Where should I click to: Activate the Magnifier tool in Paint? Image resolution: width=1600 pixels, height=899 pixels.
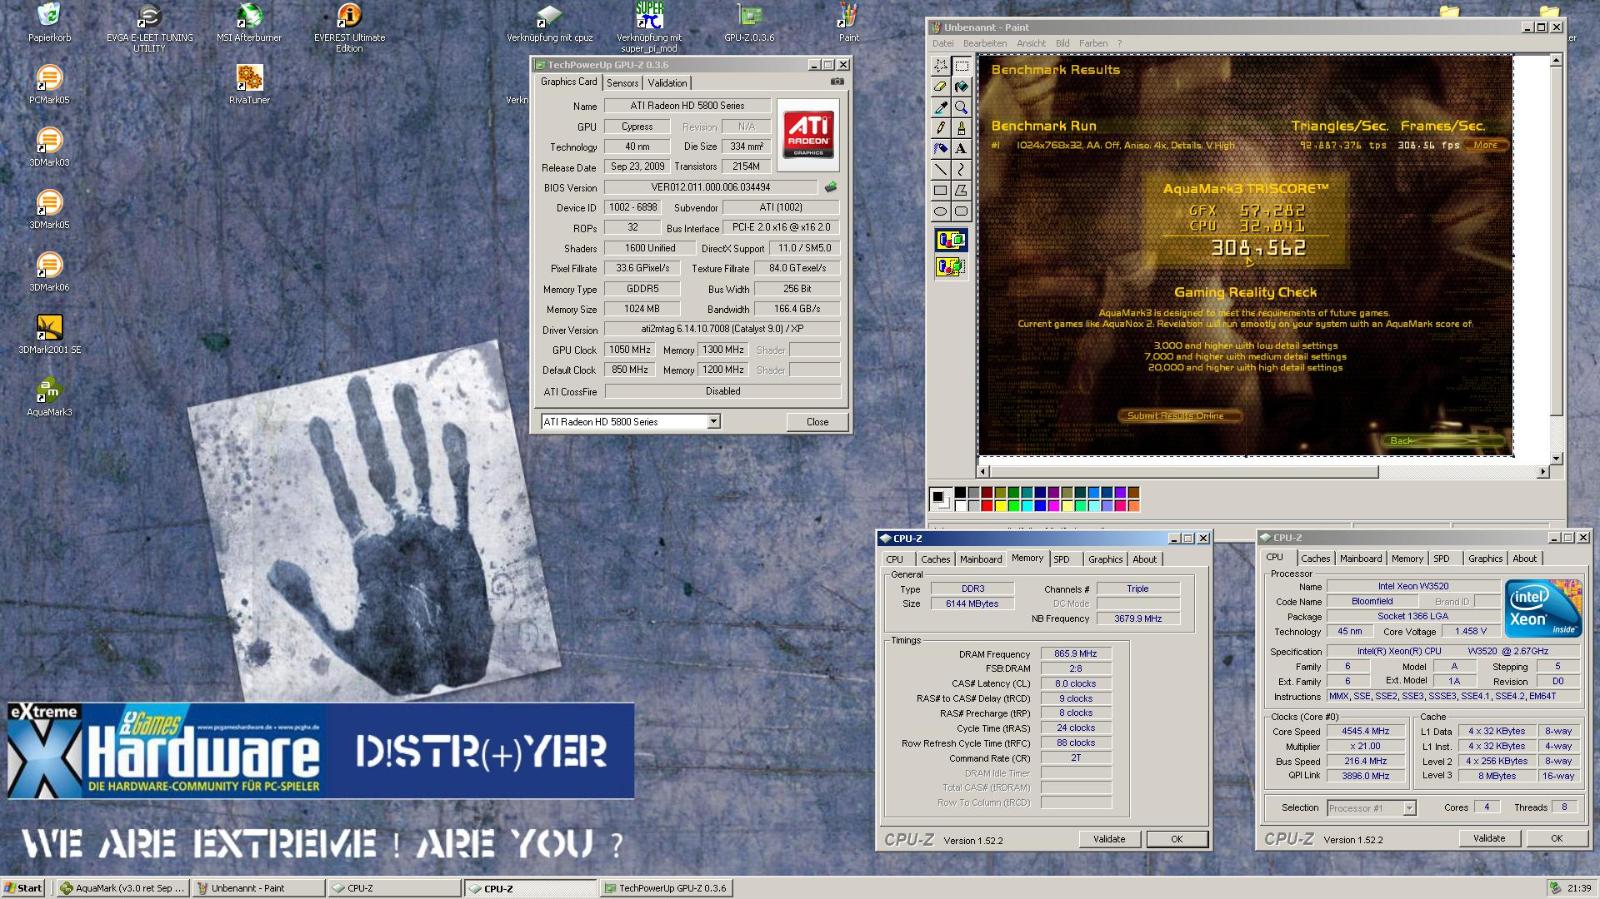point(961,108)
